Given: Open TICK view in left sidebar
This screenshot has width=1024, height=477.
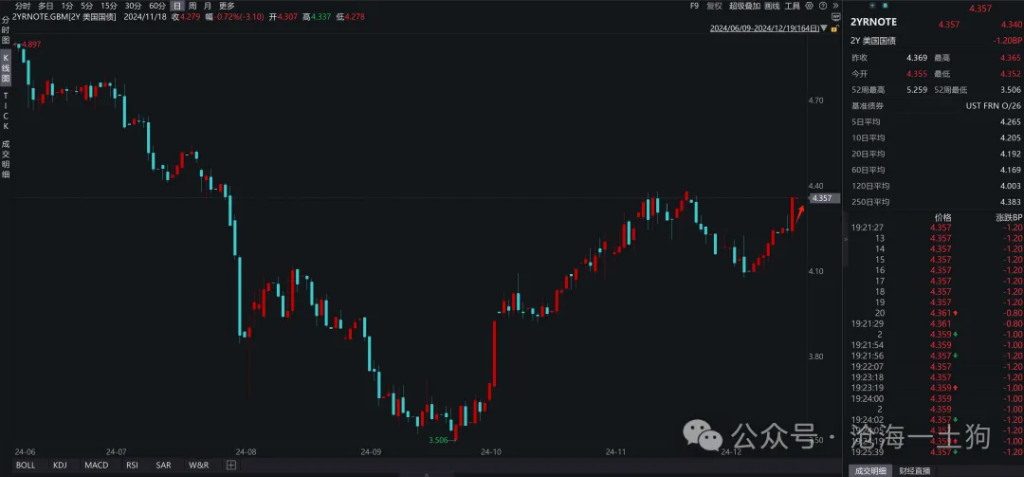Looking at the screenshot, I should (5, 111).
